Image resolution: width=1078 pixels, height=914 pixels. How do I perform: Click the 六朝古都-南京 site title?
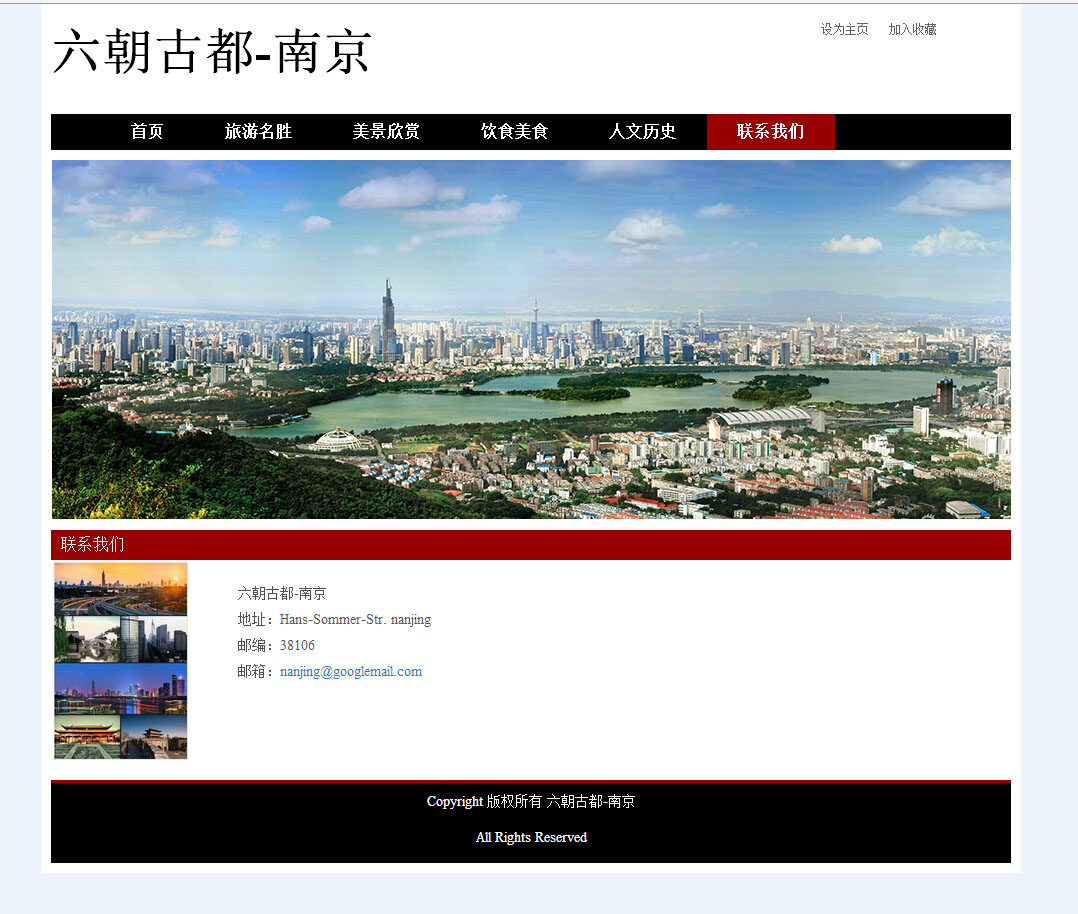pos(212,52)
